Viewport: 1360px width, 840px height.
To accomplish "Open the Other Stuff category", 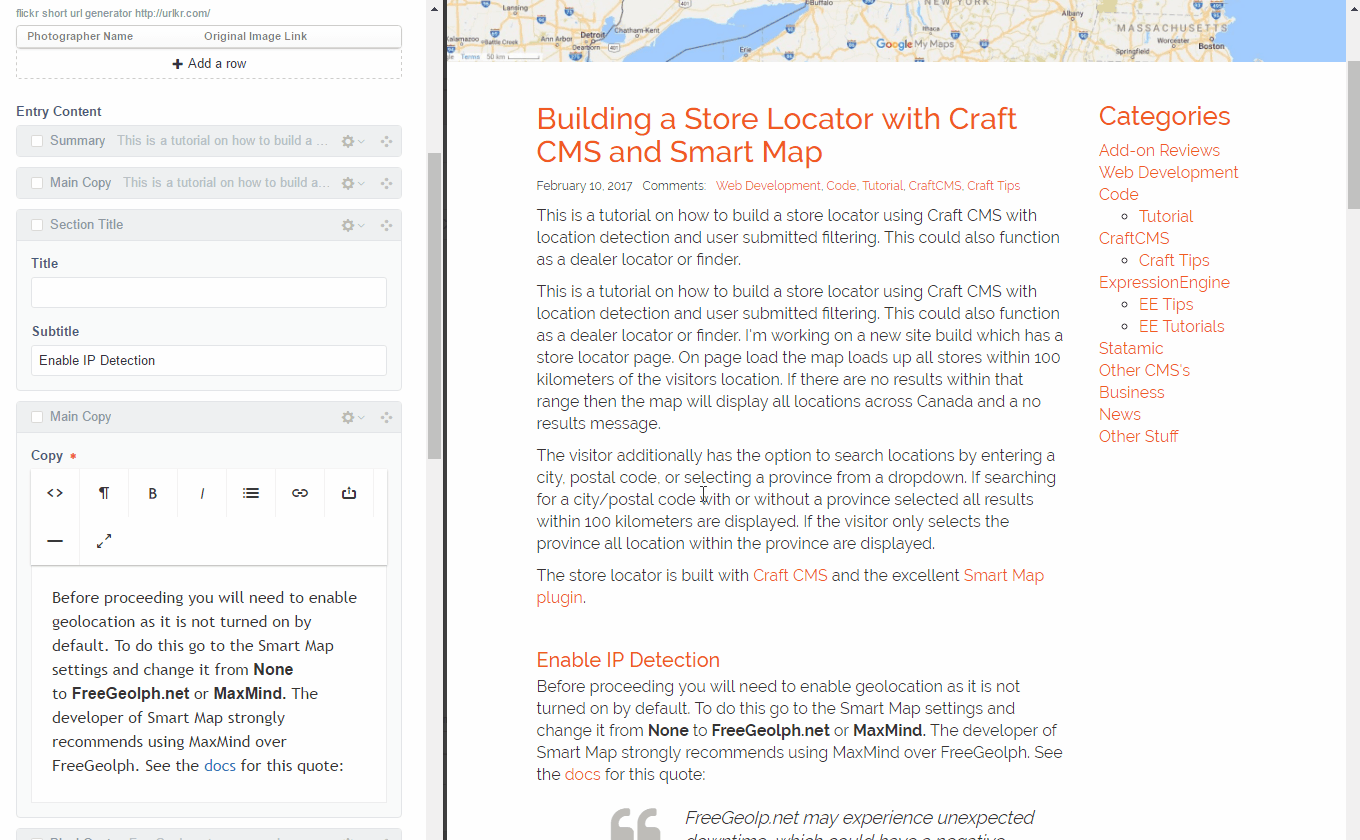I will click(x=1138, y=436).
